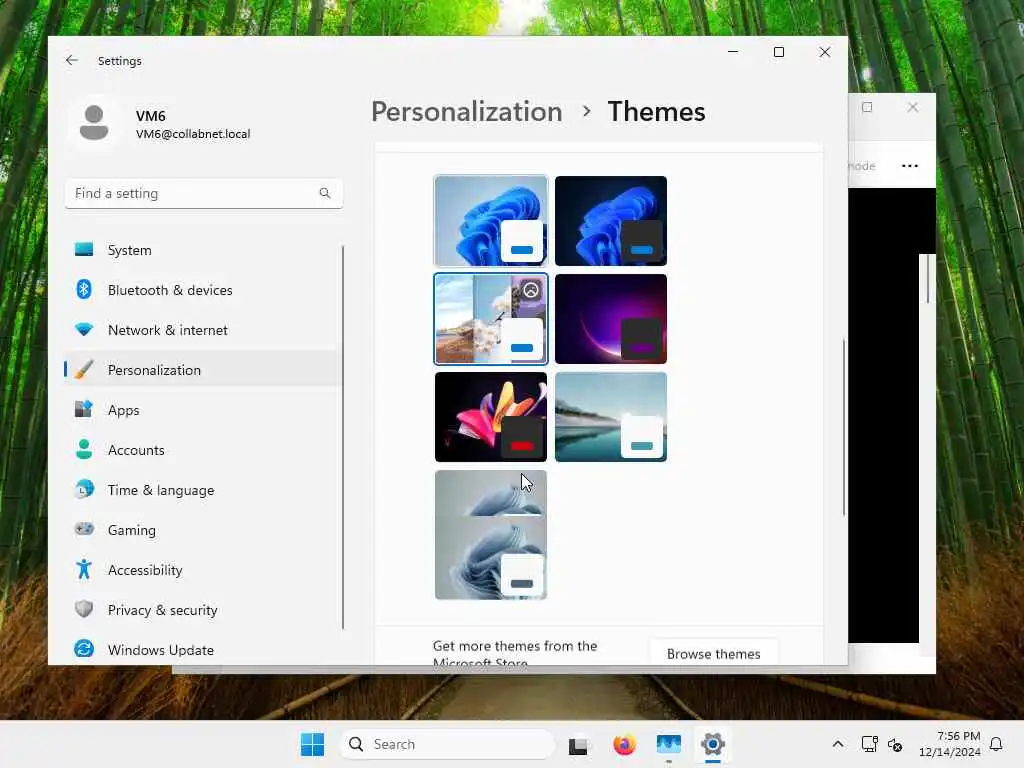Open the Apps icon in sidebar

(x=84, y=409)
